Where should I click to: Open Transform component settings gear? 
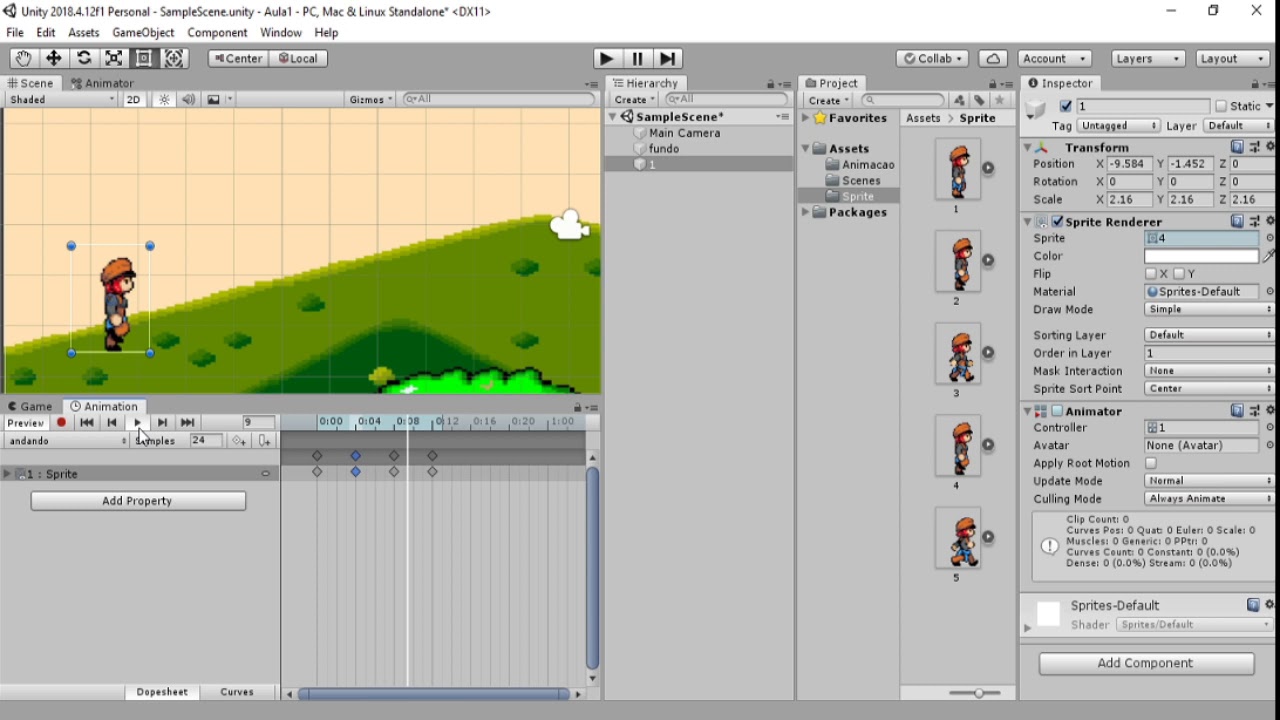click(1270, 147)
